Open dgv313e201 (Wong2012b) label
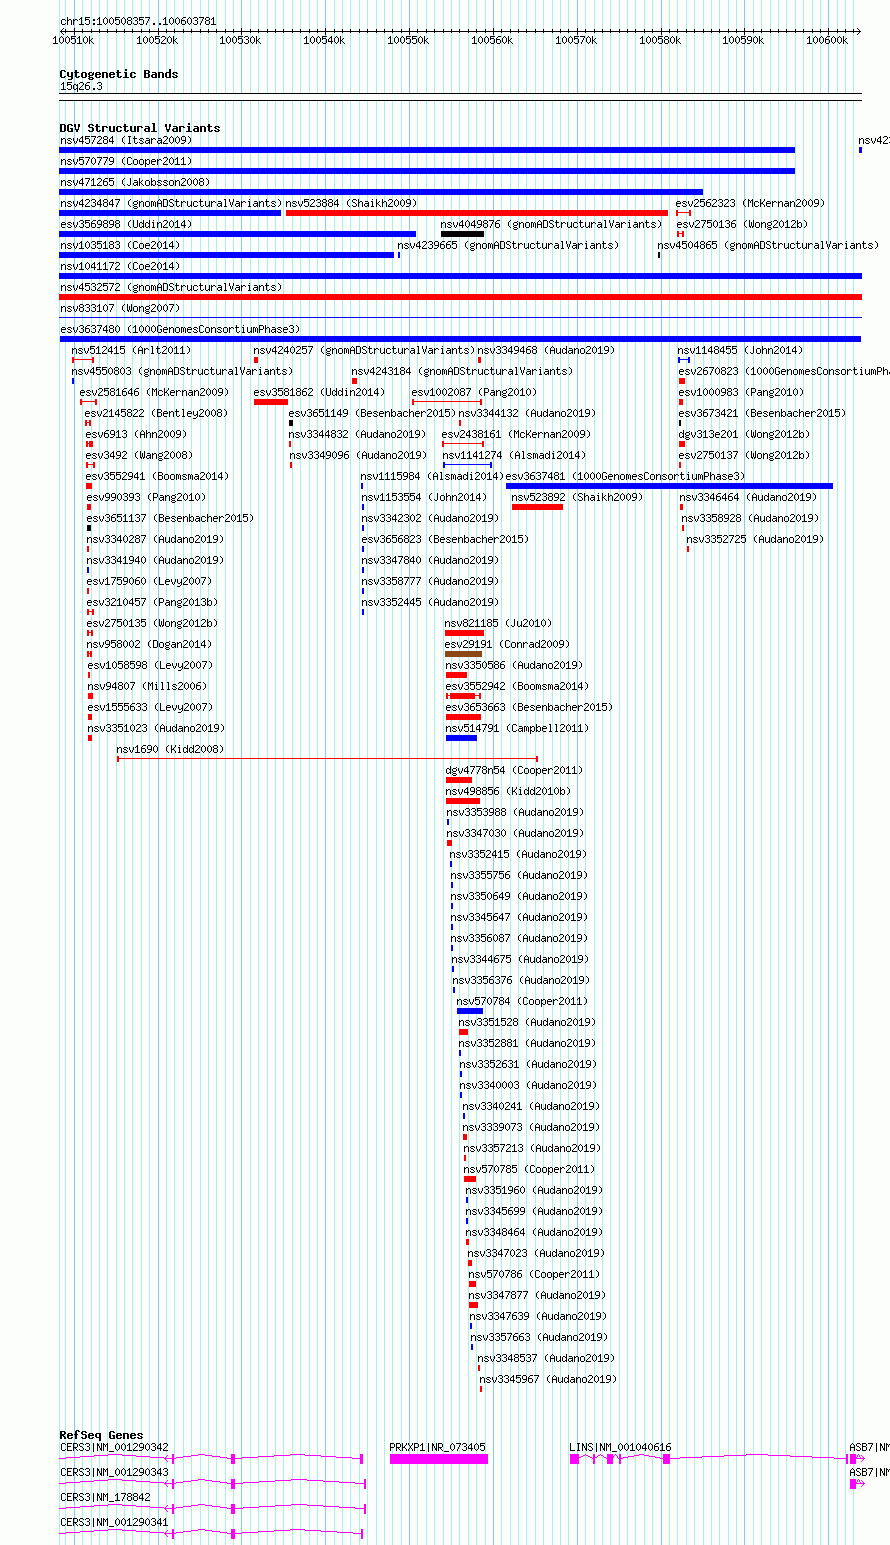 (744, 434)
